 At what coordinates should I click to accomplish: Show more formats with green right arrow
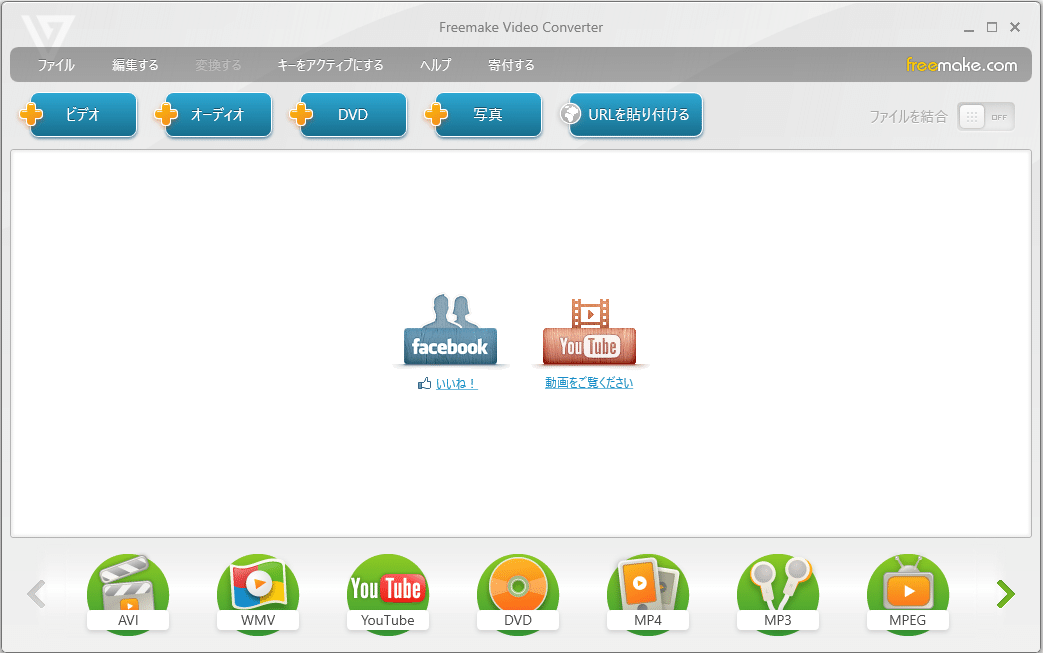(1006, 594)
